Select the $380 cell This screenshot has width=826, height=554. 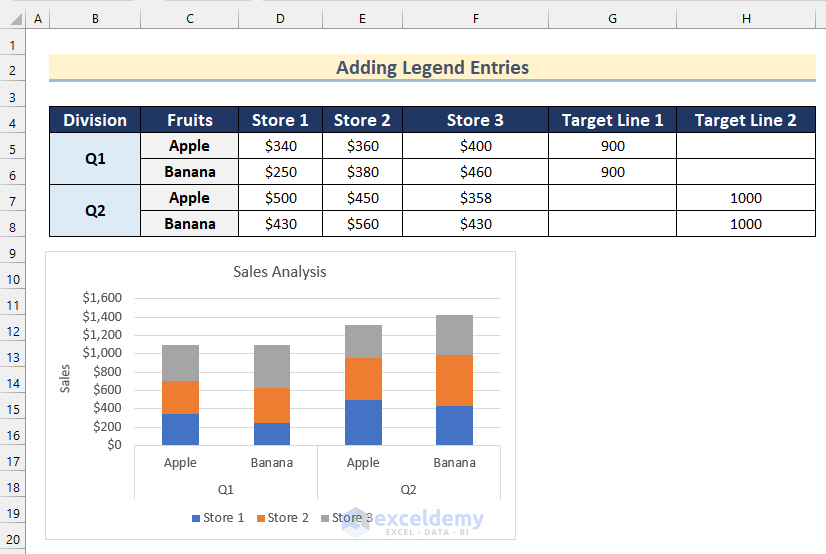point(362,172)
